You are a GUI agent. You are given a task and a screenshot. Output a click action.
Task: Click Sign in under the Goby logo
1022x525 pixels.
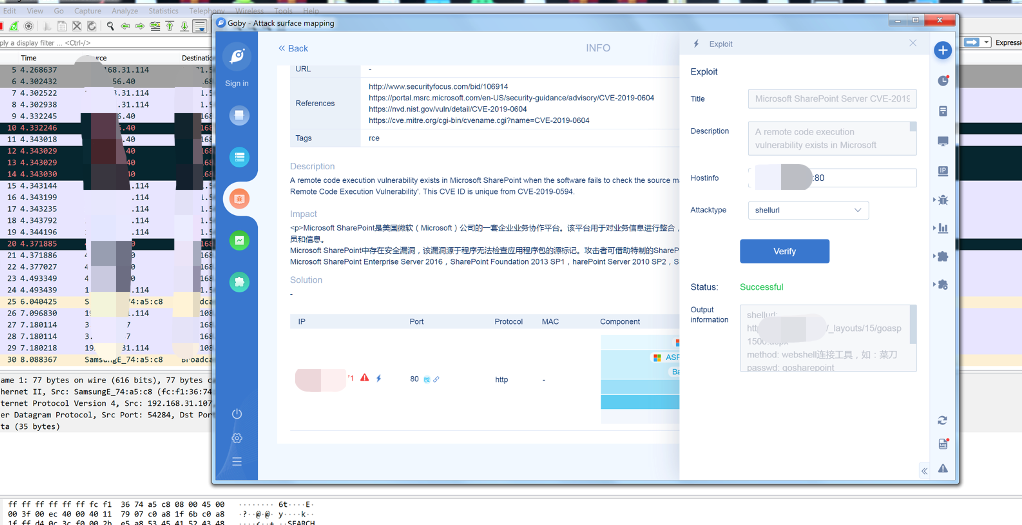(237, 83)
